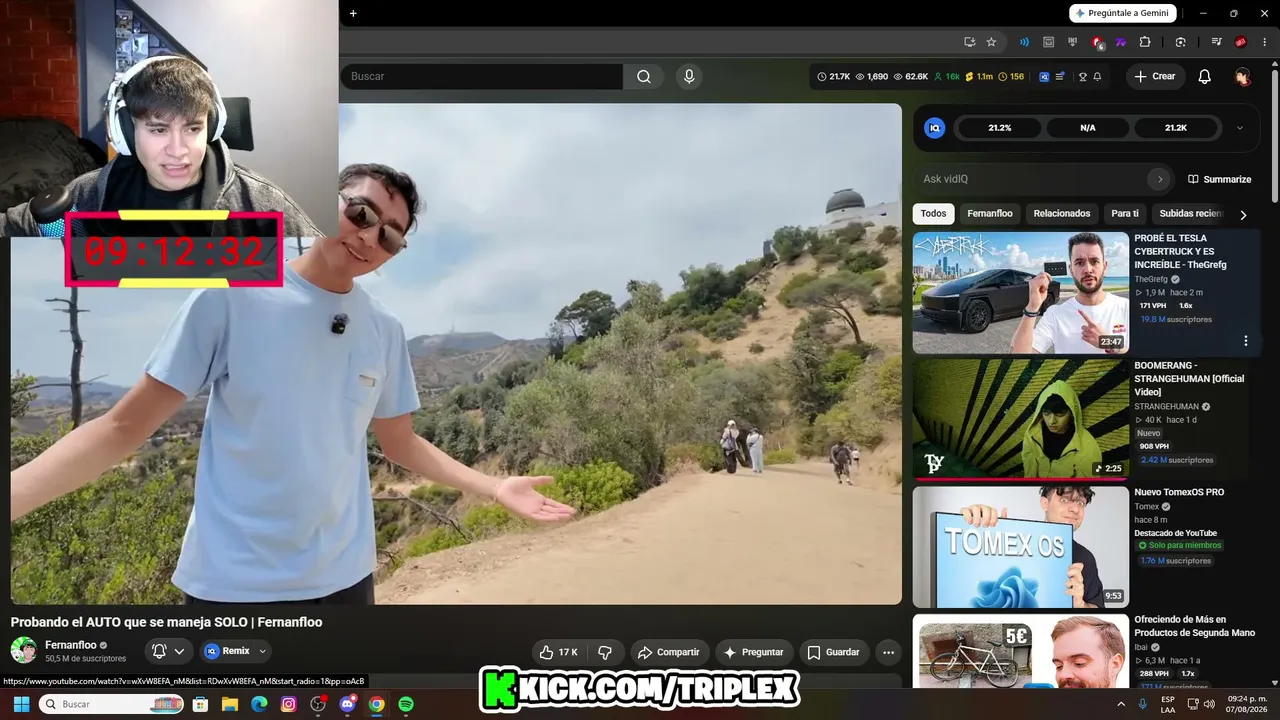Open the subscription notification bell dropdown
This screenshot has width=1280, height=720.
(169, 651)
